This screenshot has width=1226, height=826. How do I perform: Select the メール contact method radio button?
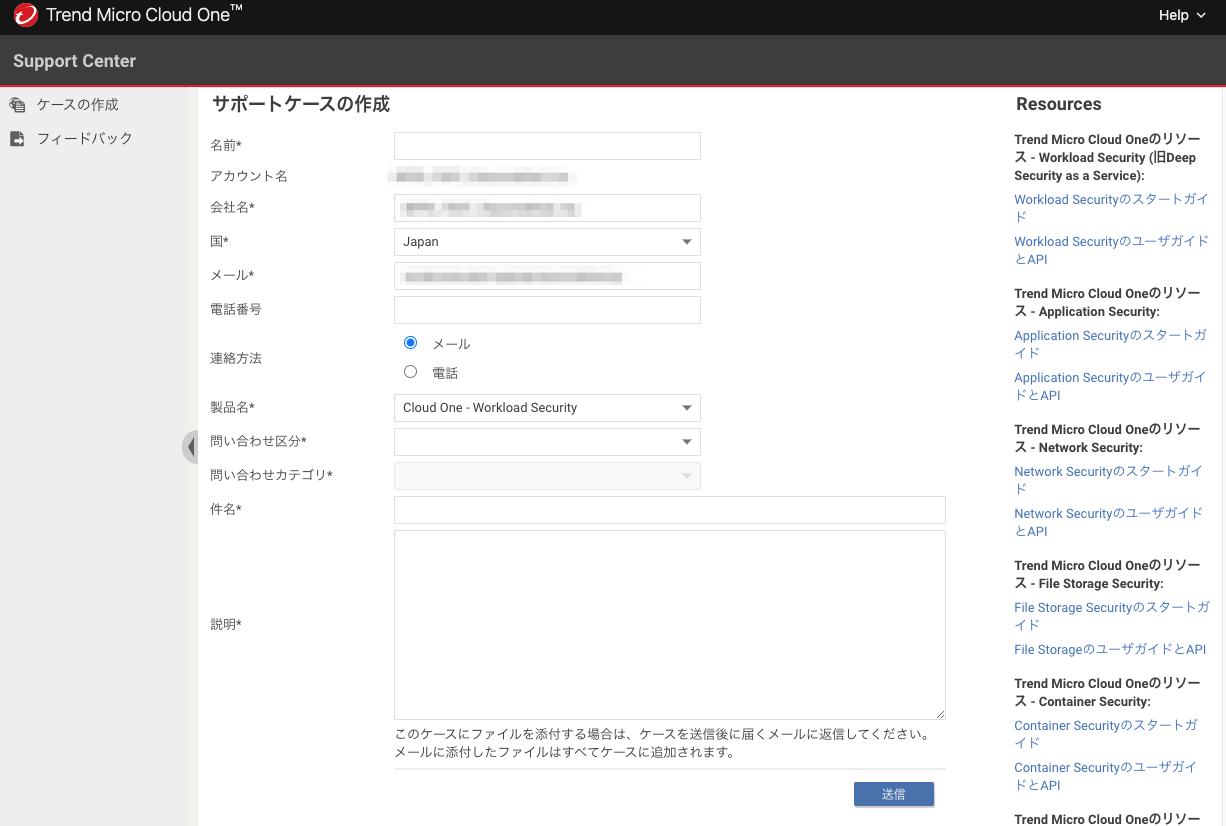click(x=410, y=343)
